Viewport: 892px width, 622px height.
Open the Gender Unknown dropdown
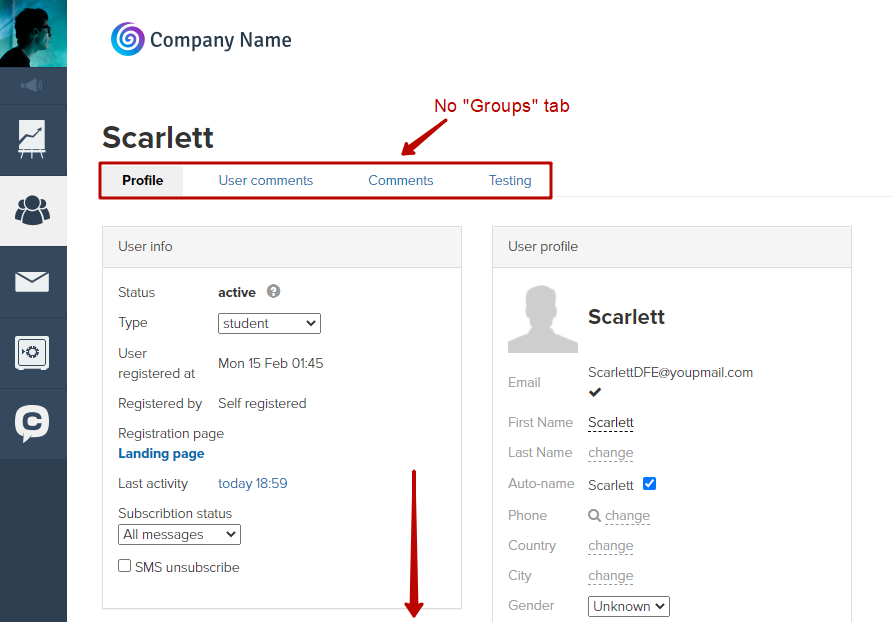click(x=629, y=606)
